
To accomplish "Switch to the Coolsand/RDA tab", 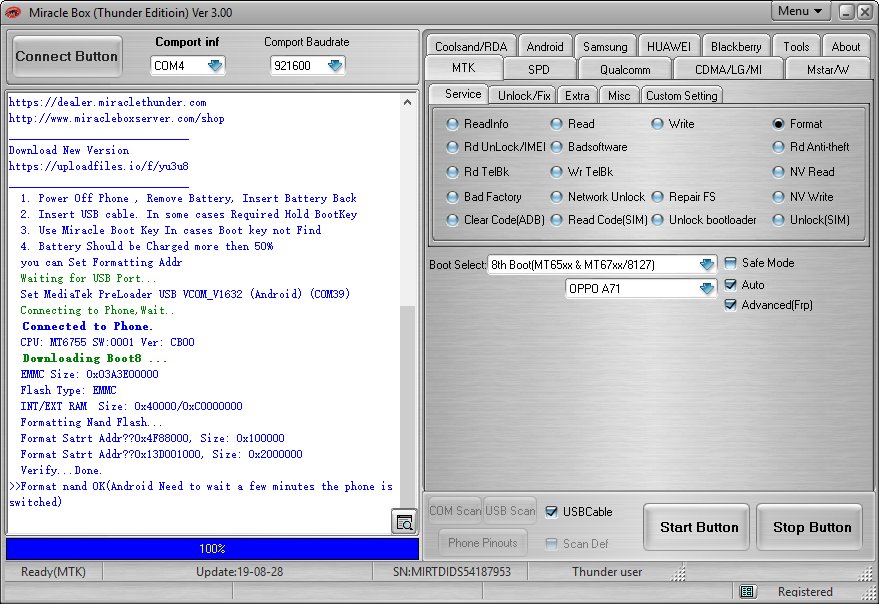I will click(471, 47).
